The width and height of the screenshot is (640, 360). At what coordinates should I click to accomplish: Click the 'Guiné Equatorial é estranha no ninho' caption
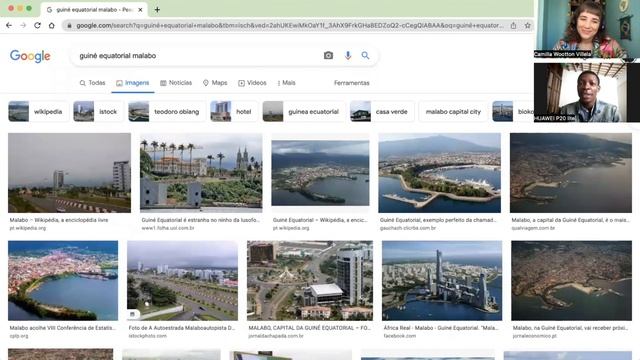click(x=200, y=220)
